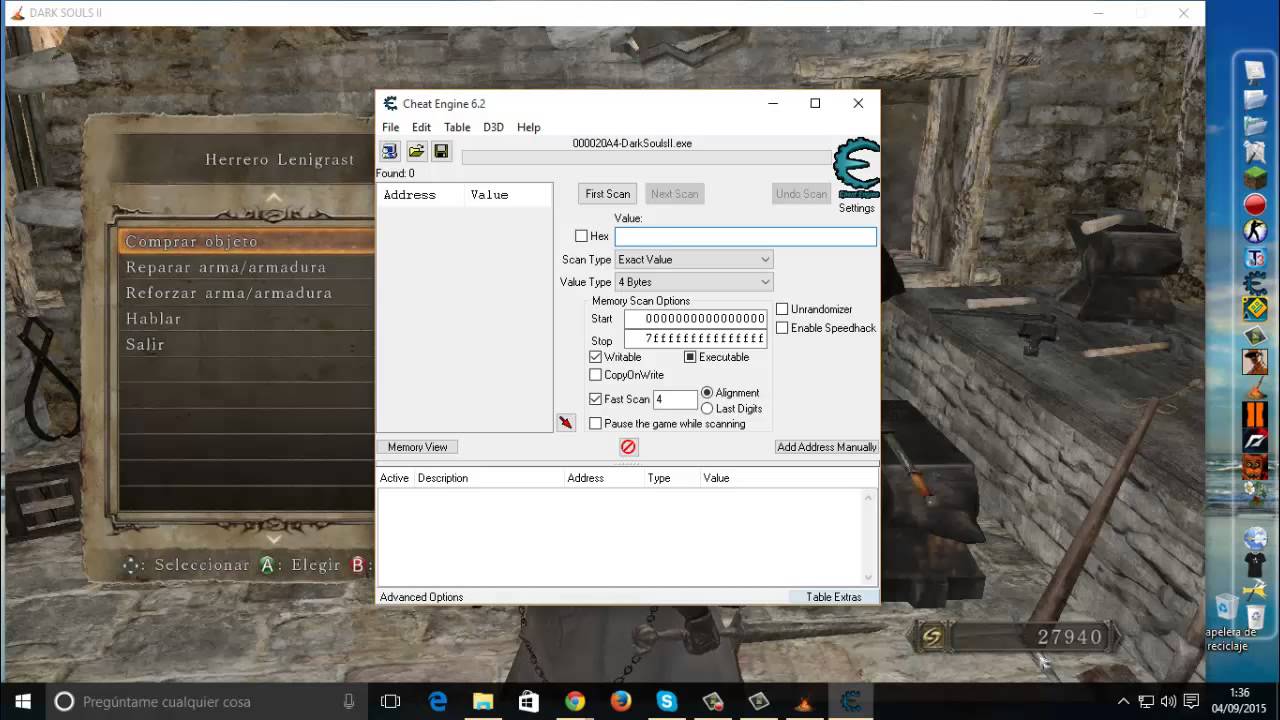Open Firefox from the taskbar
The height and width of the screenshot is (720, 1280).
(621, 701)
